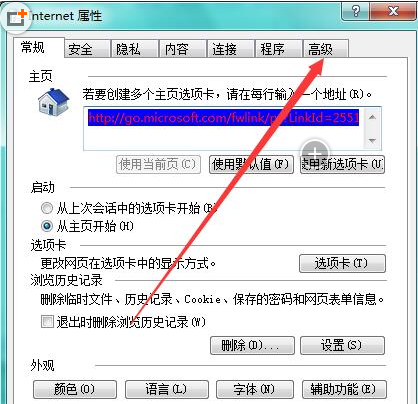Select the 从上次会话中的选项卡开始 radio button
The image size is (418, 404).
[47, 208]
